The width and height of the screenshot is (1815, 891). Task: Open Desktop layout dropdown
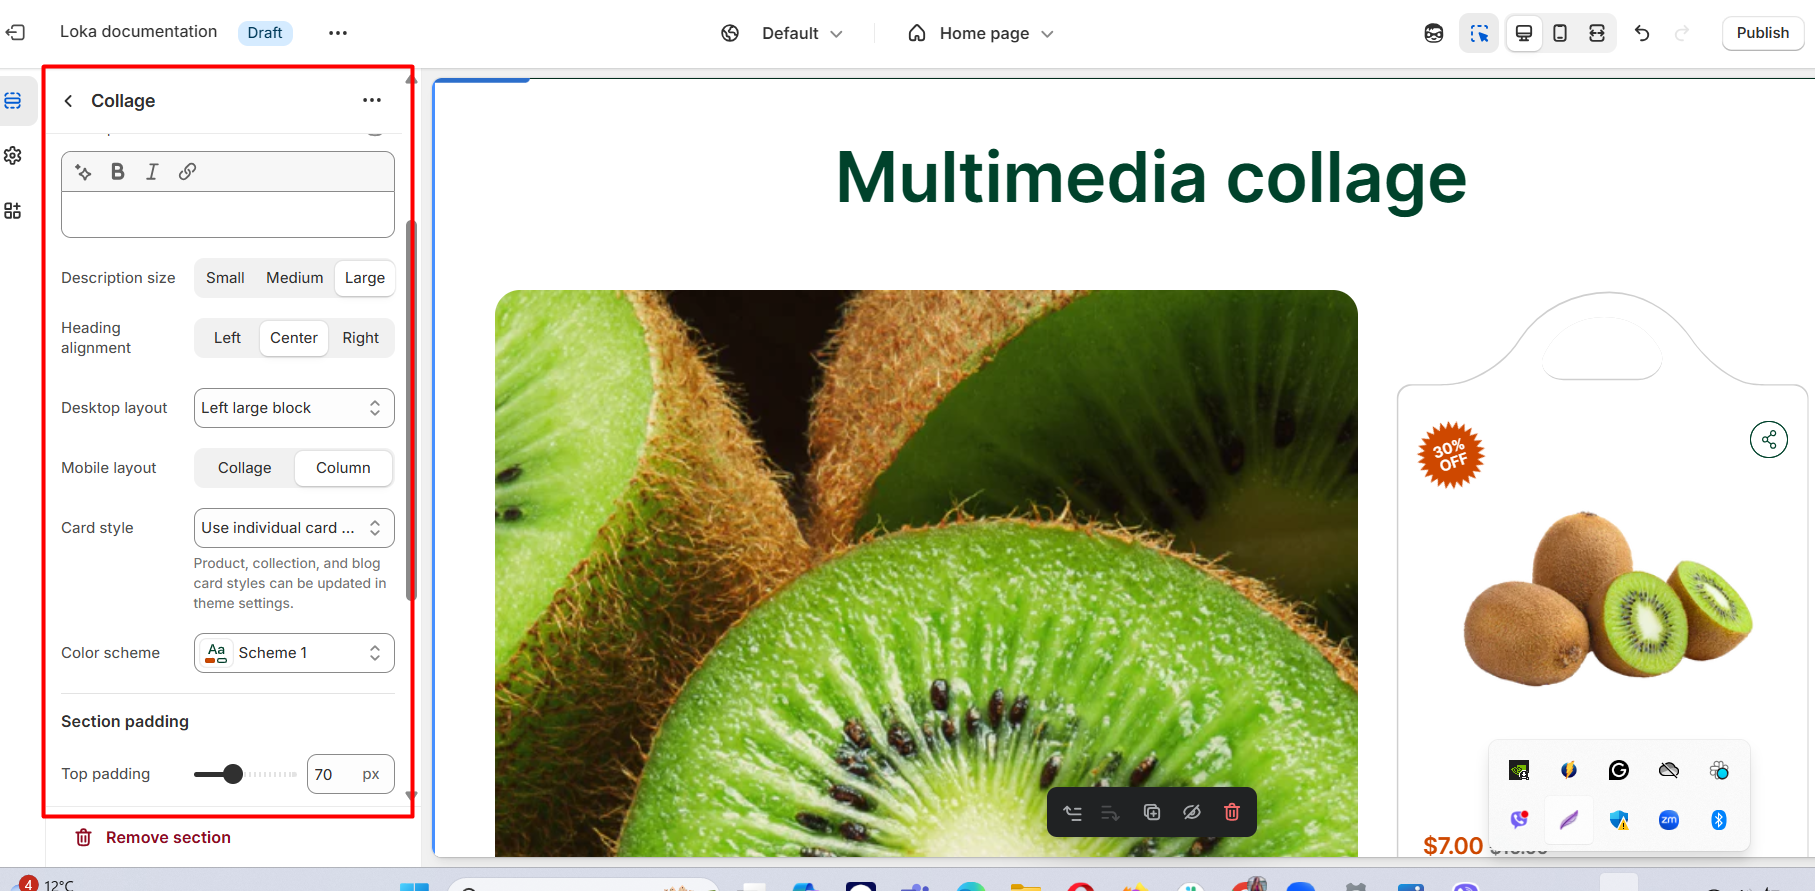294,408
